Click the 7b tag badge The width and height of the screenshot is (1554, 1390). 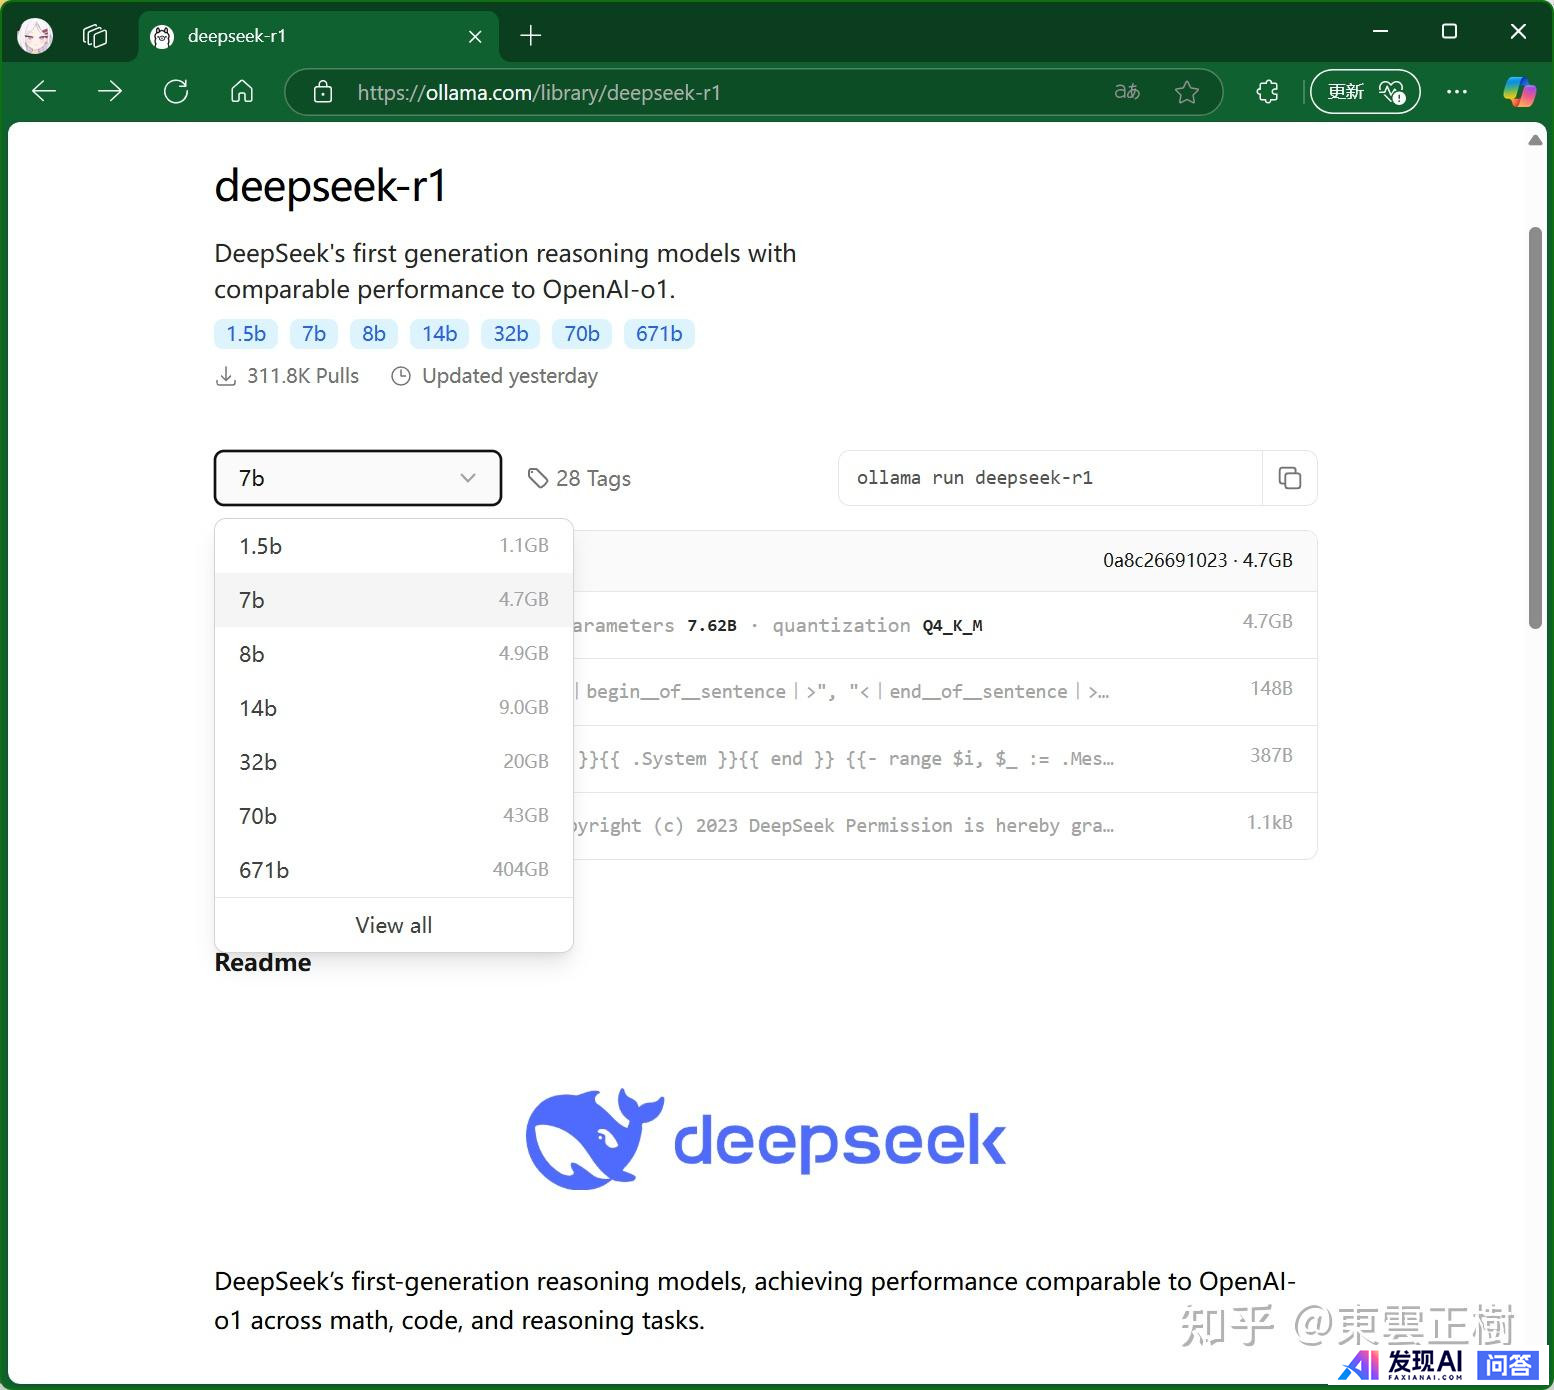[314, 334]
